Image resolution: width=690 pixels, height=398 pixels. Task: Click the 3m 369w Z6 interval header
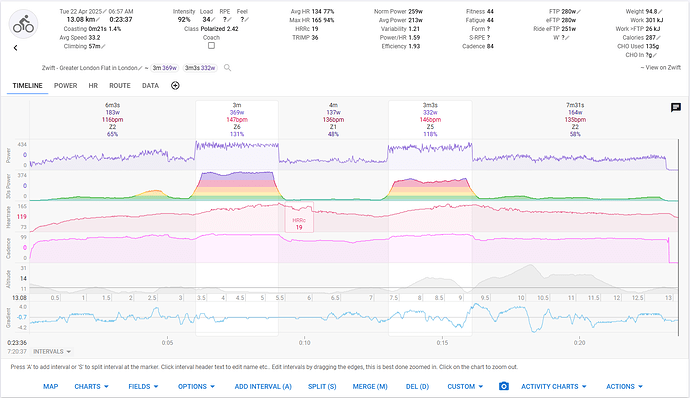(x=237, y=119)
